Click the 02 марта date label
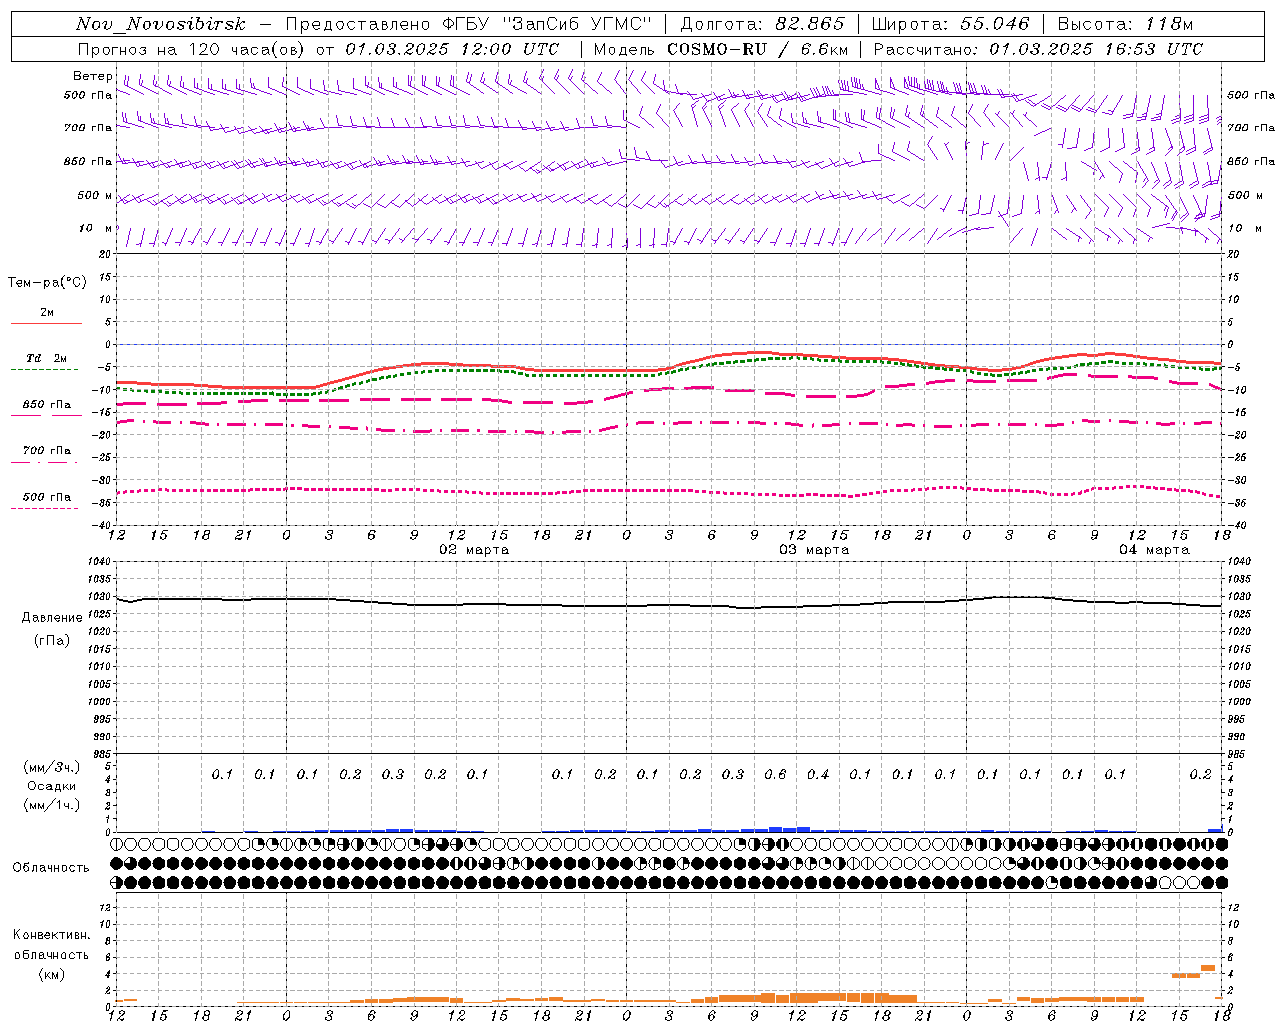The width and height of the screenshot is (1280, 1024). (474, 550)
